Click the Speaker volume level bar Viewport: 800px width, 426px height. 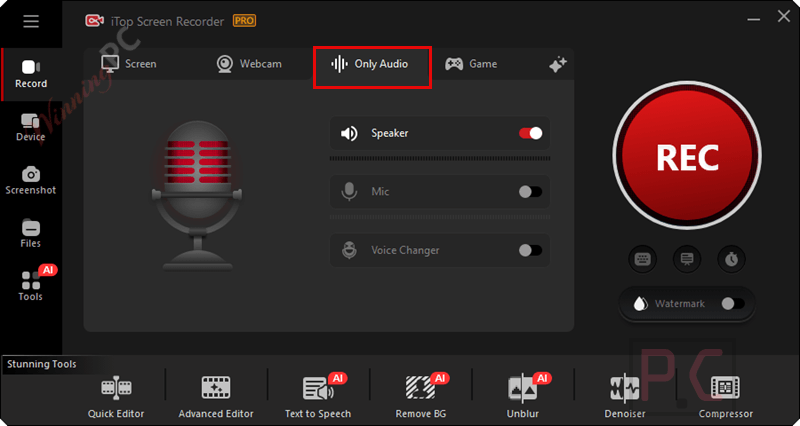click(x=440, y=159)
